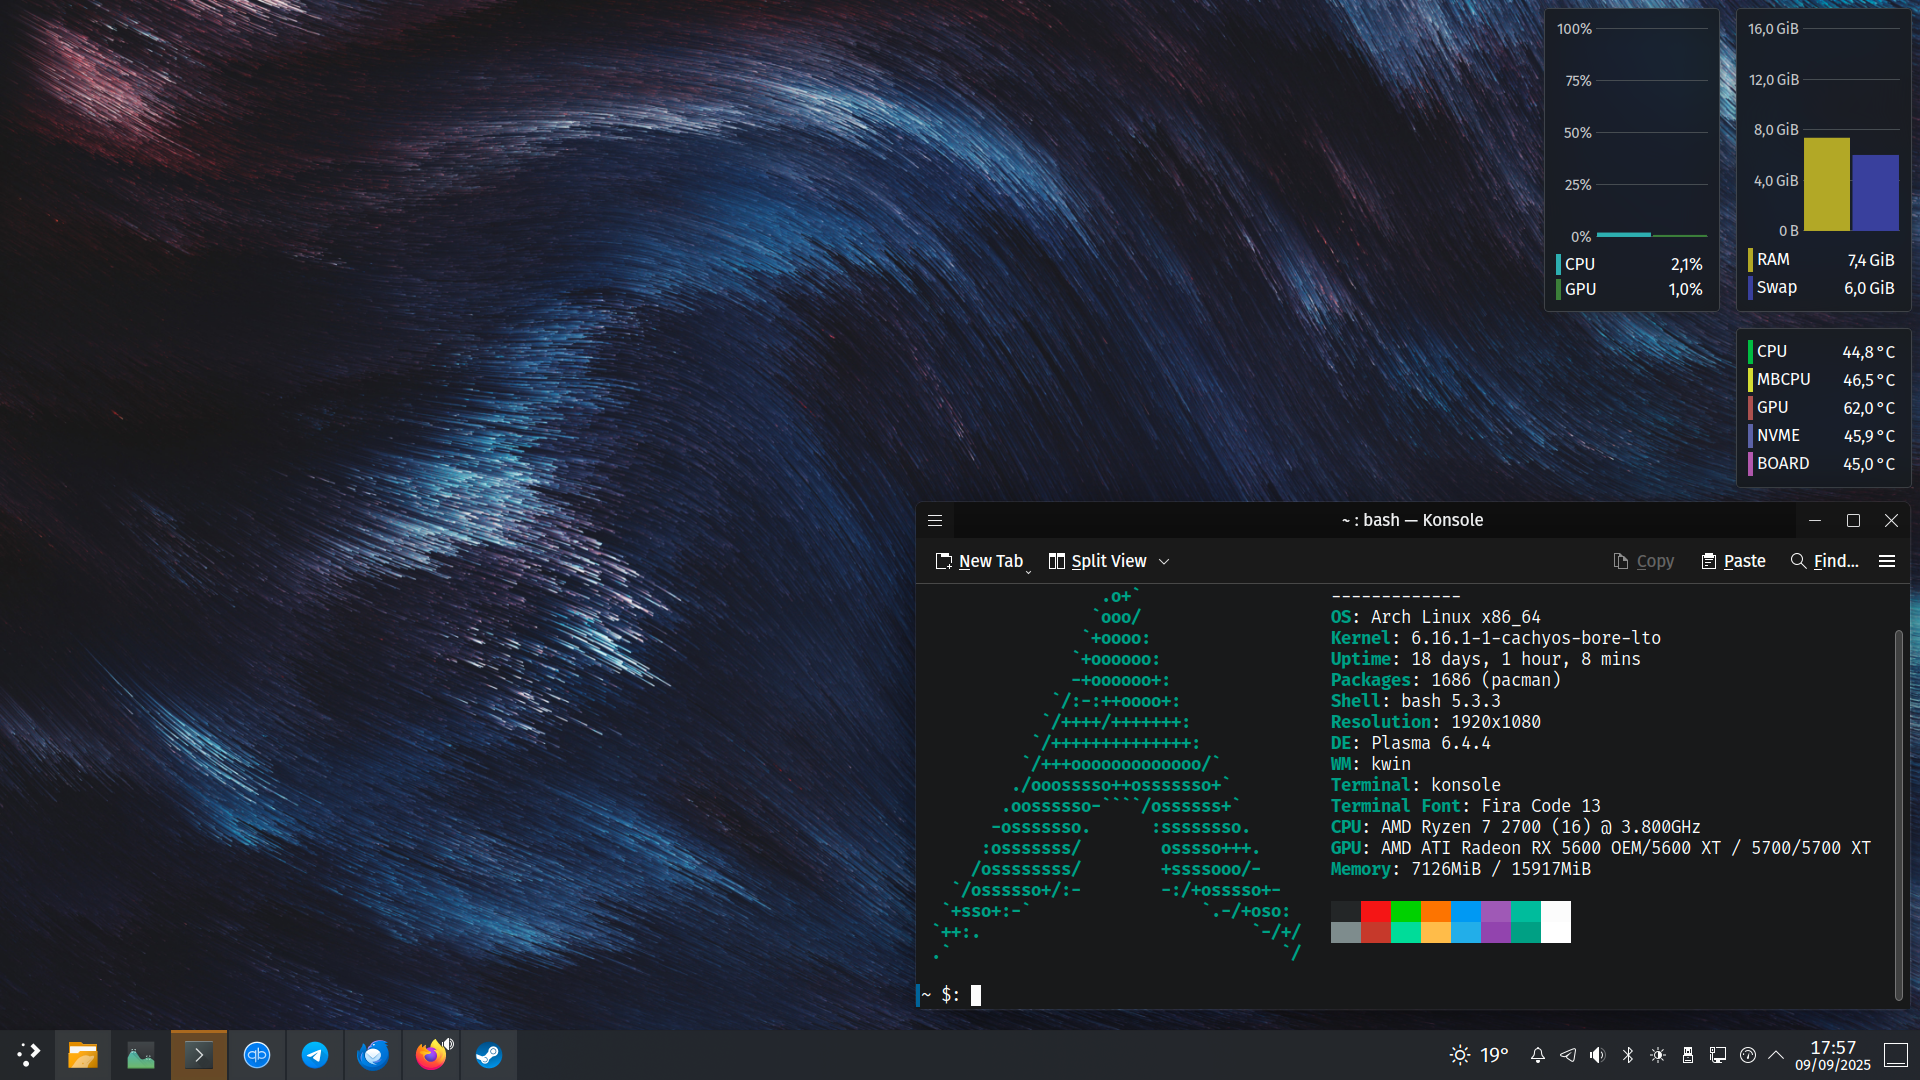Open Konsole window menu in title bar
Screen dimensions: 1920x1080
click(x=935, y=520)
